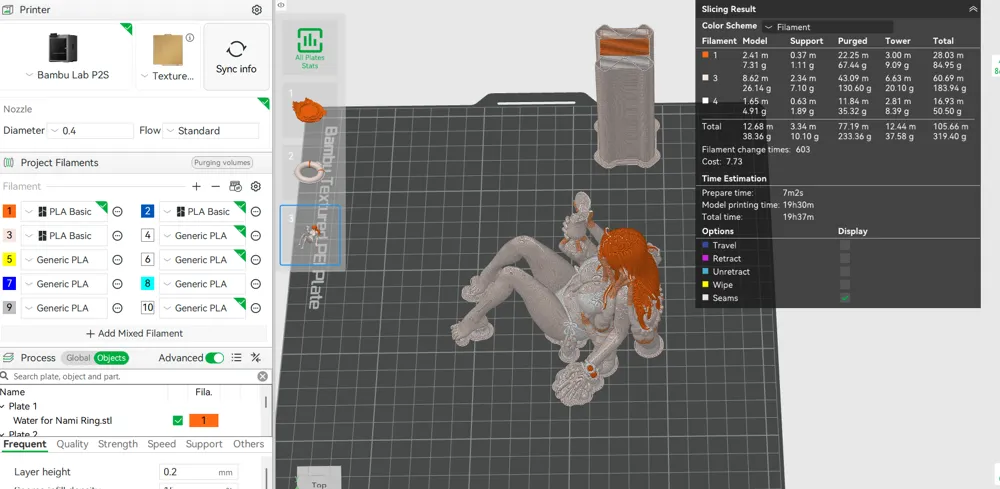This screenshot has height=489, width=1000.
Task: Click filament 7 blue color swatch
Action: 9,284
